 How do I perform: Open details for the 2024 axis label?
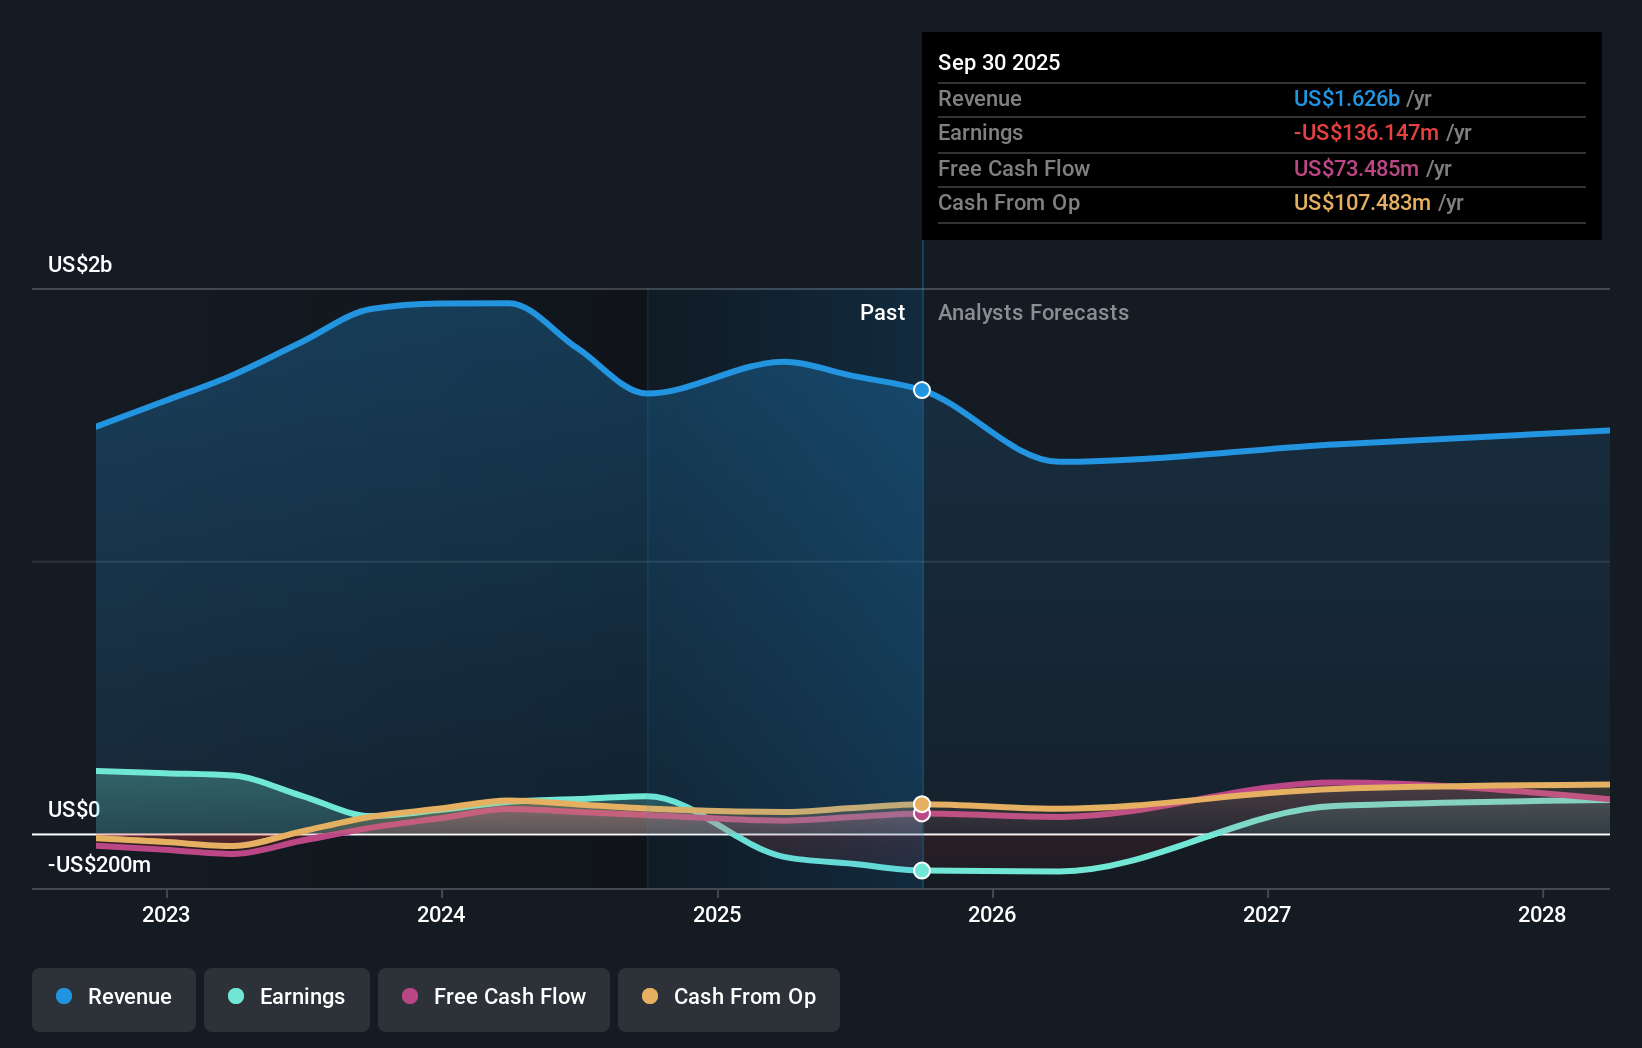click(440, 914)
